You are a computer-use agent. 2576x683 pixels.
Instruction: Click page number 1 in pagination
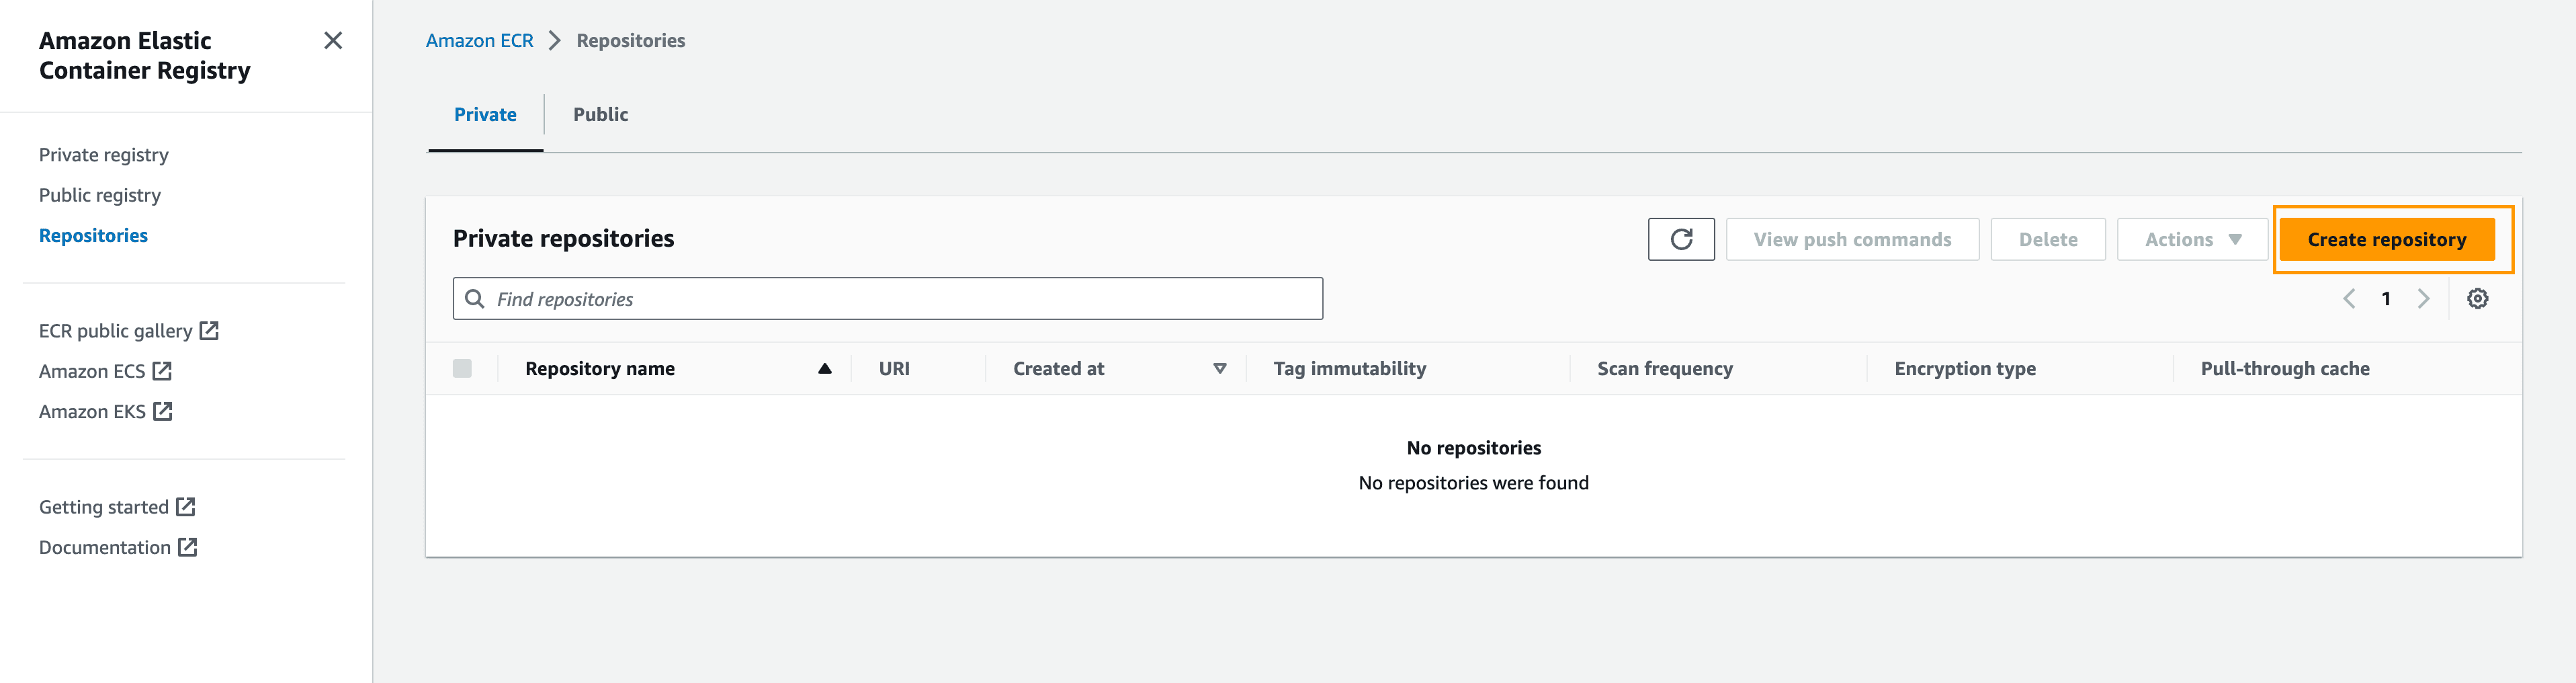coord(2386,299)
